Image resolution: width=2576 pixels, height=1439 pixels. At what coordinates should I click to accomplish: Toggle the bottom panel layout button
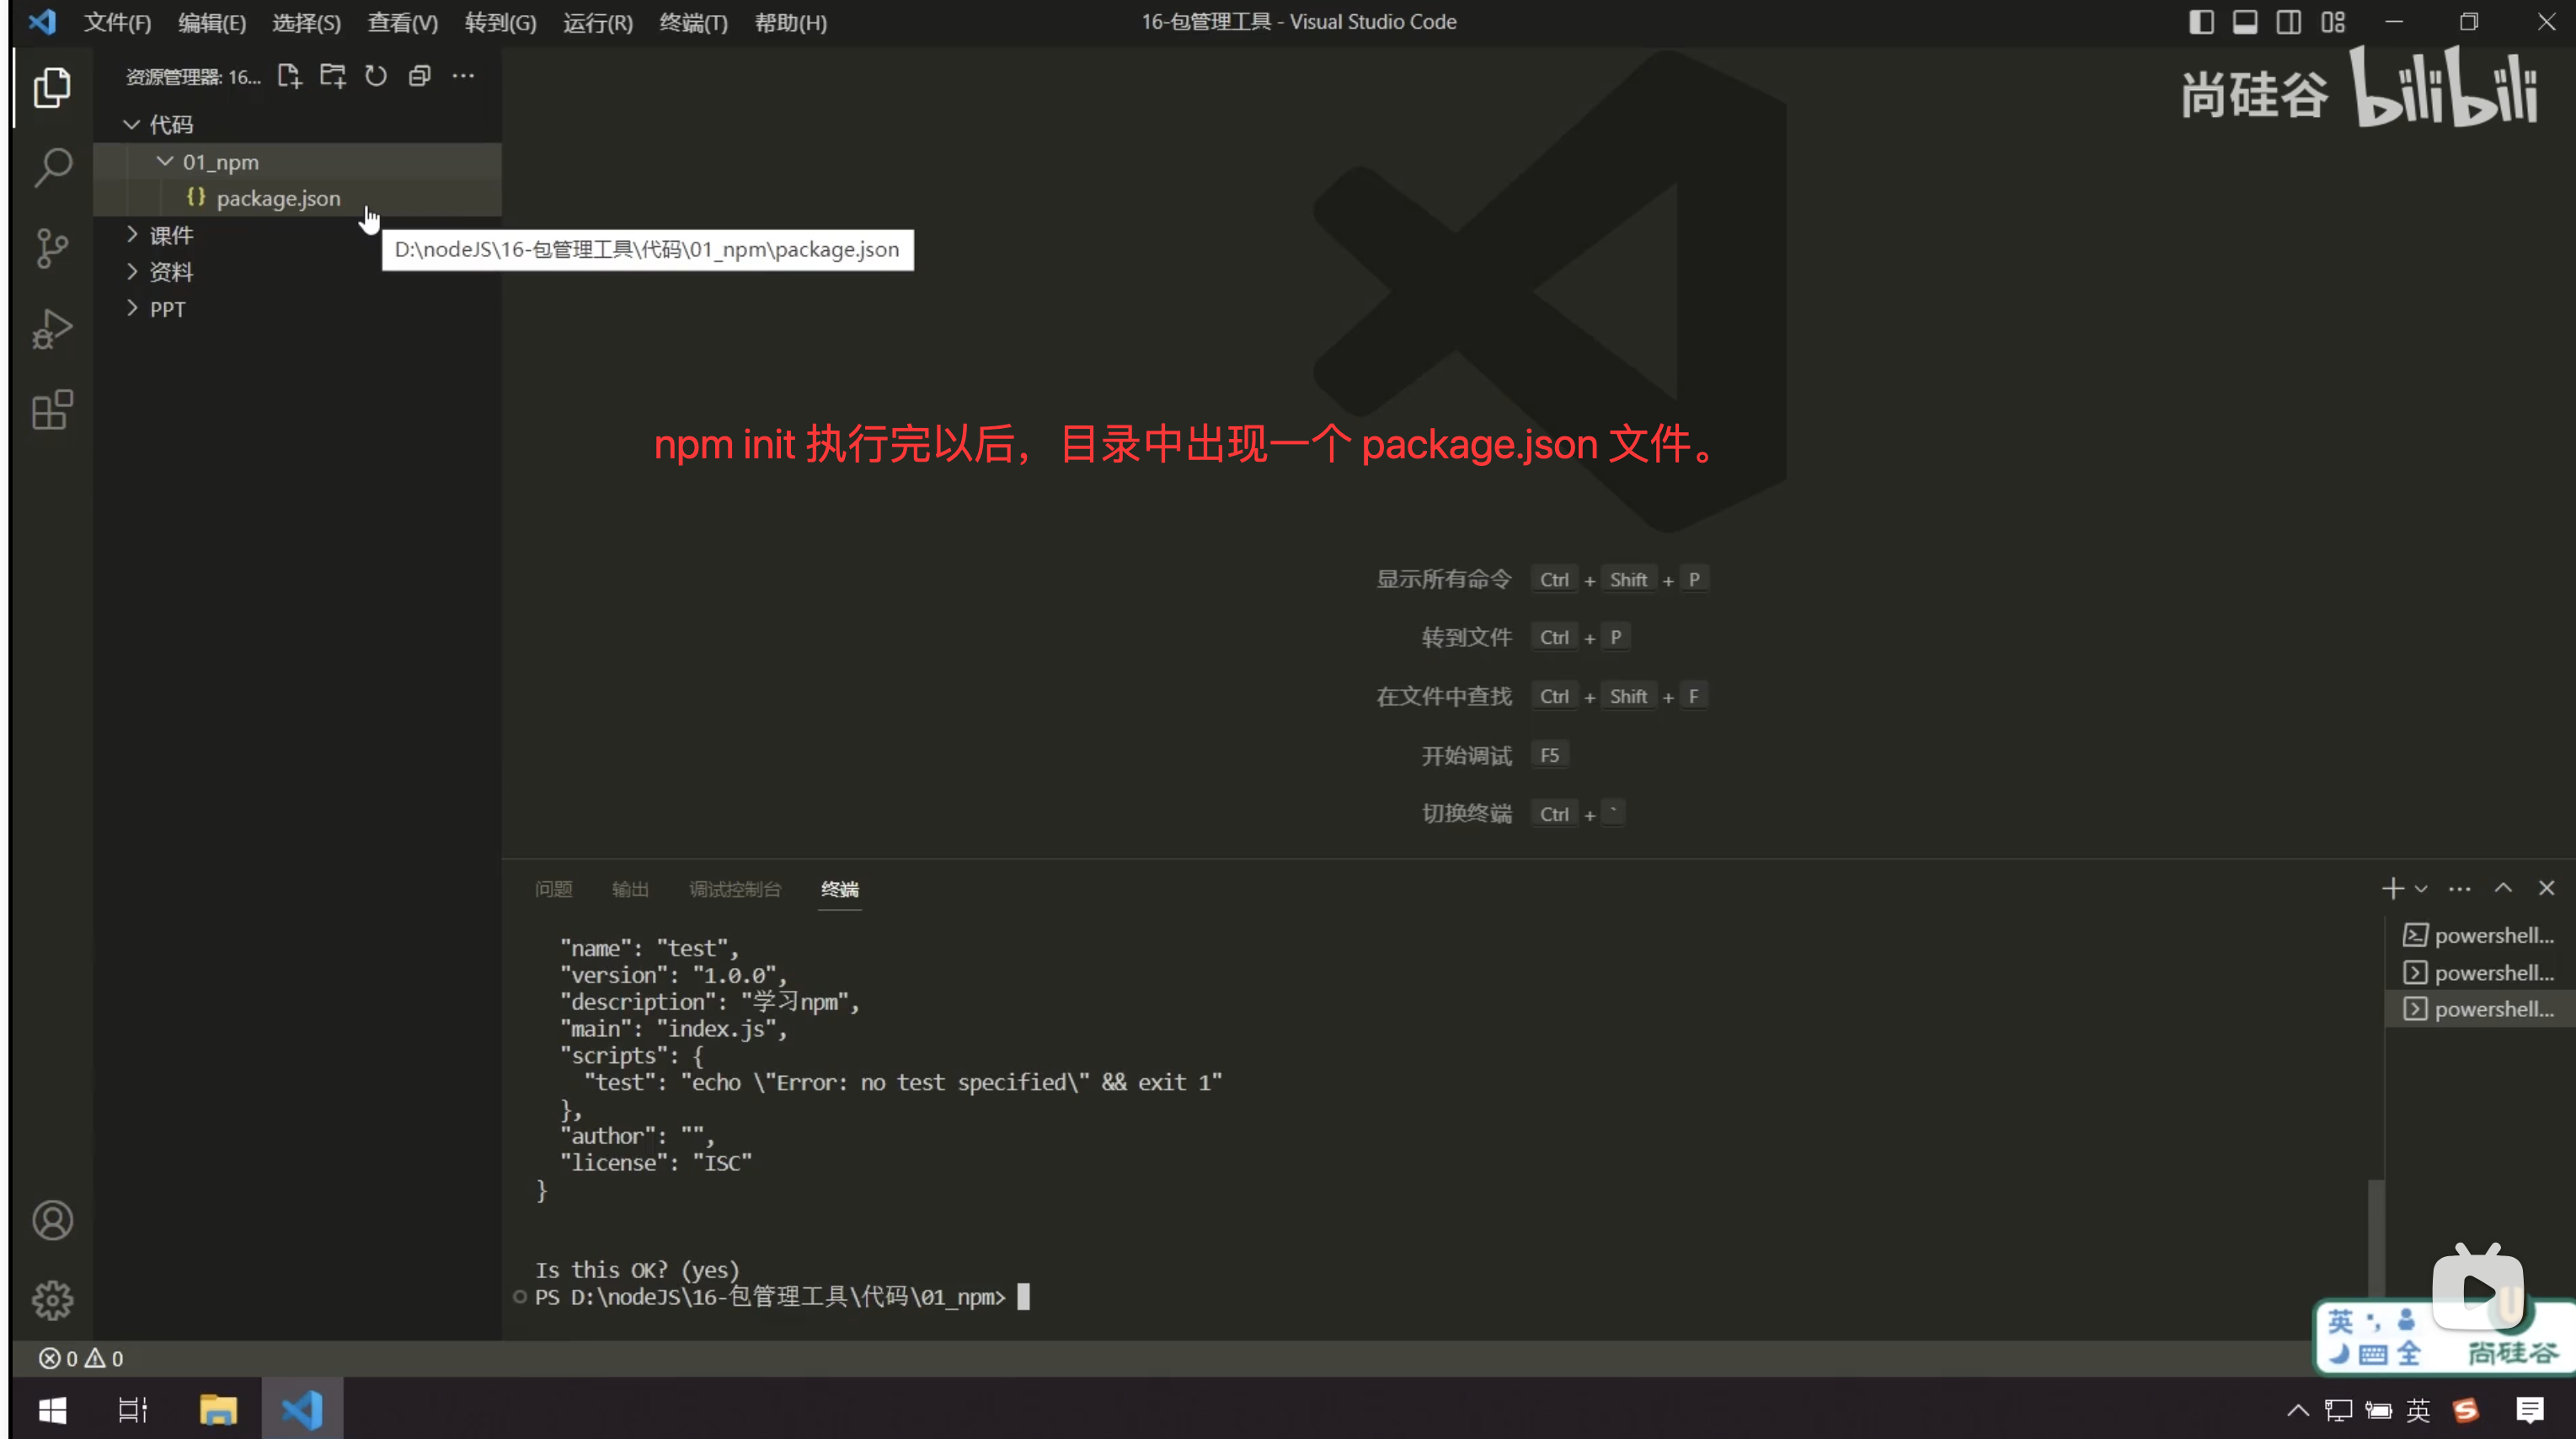pos(2244,22)
